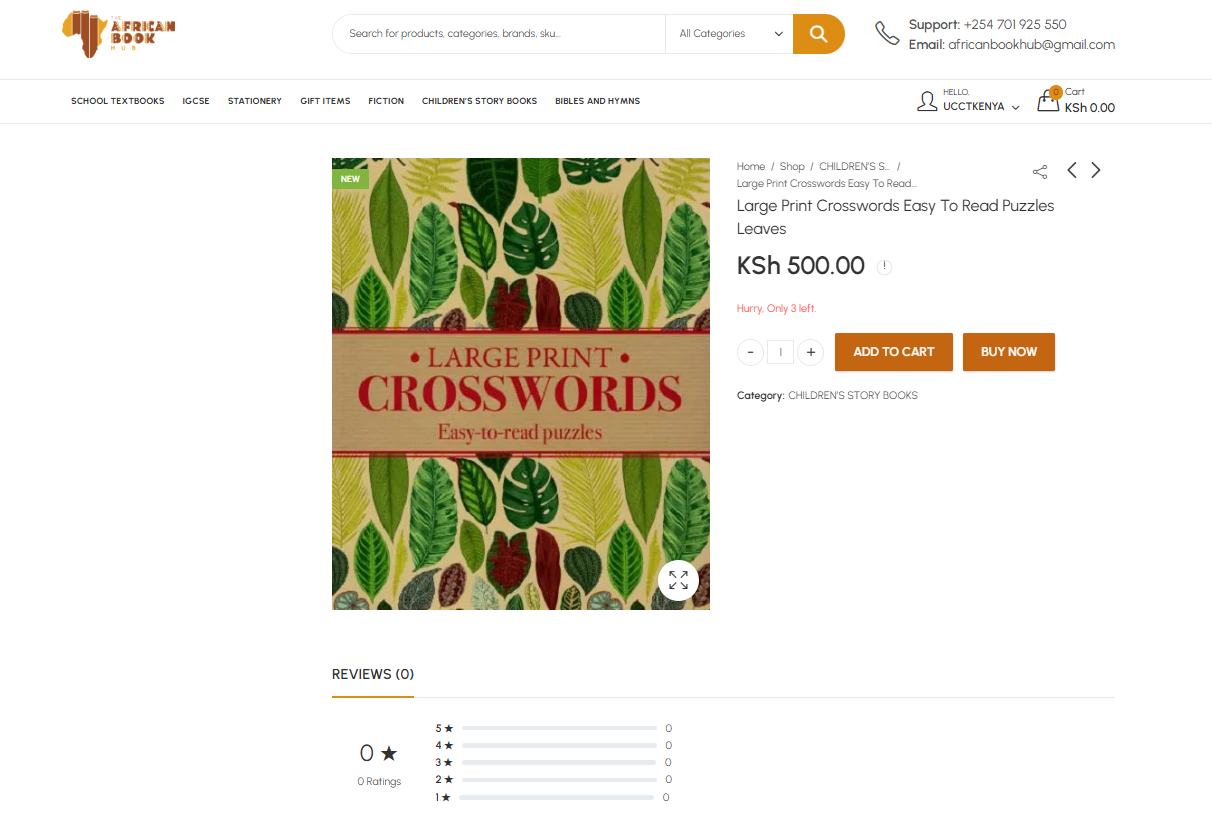Go to next product arrow

click(x=1096, y=170)
